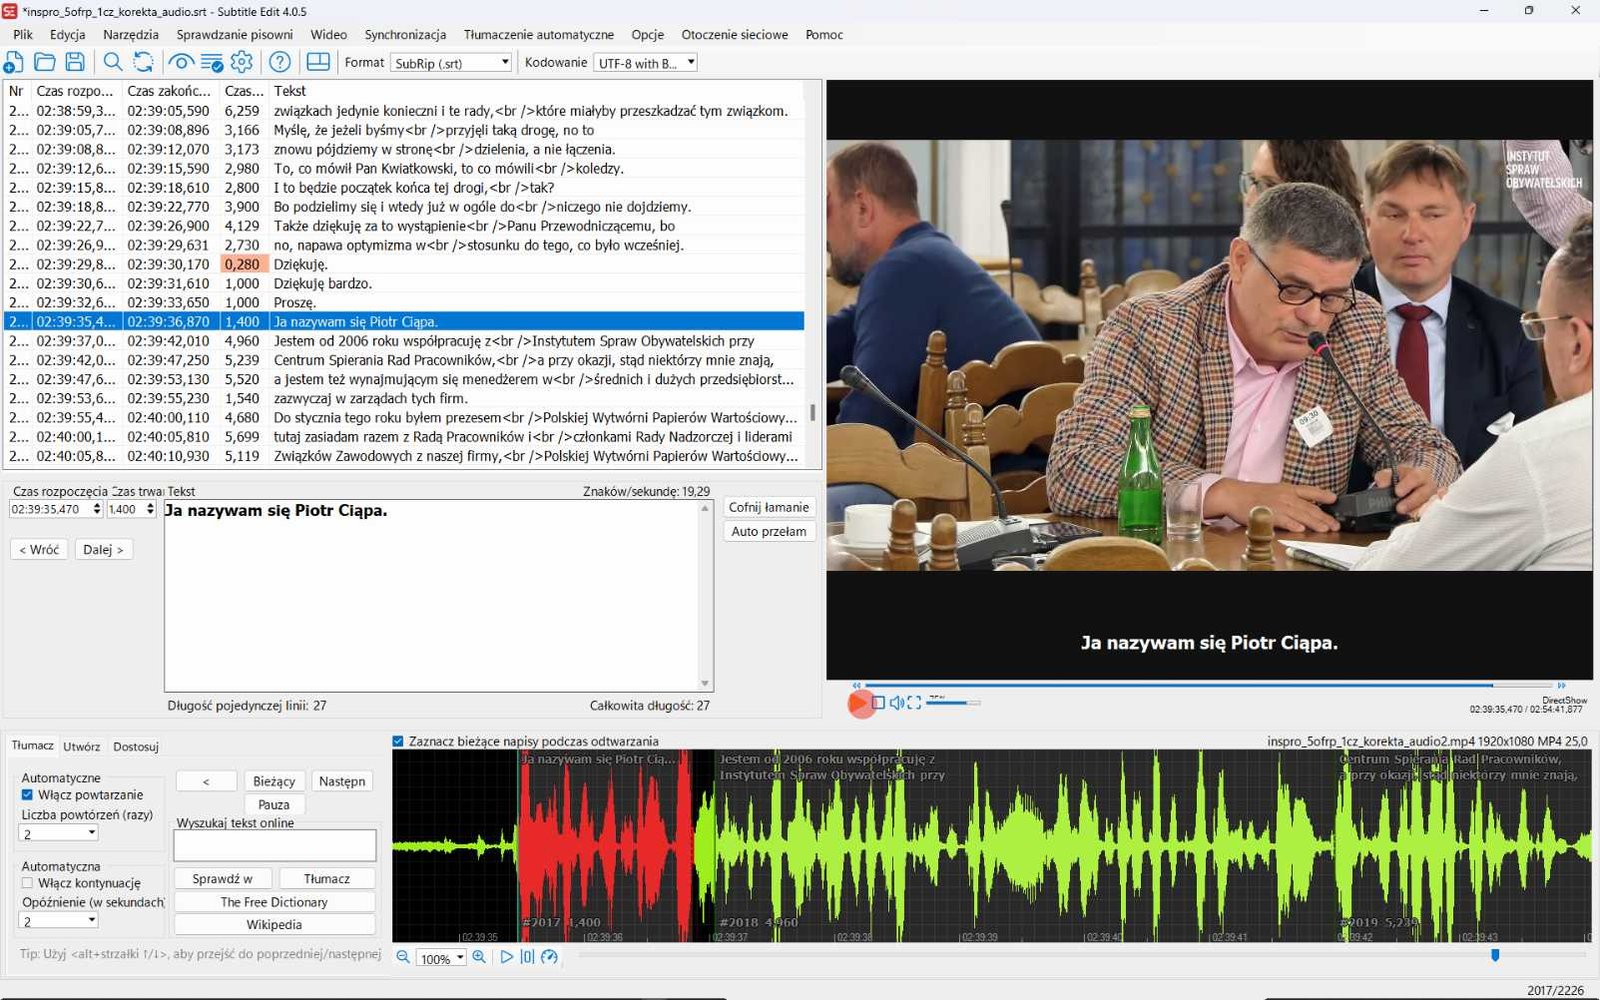Adjust the start time spinner arrows
The image size is (1600, 1000).
point(97,509)
